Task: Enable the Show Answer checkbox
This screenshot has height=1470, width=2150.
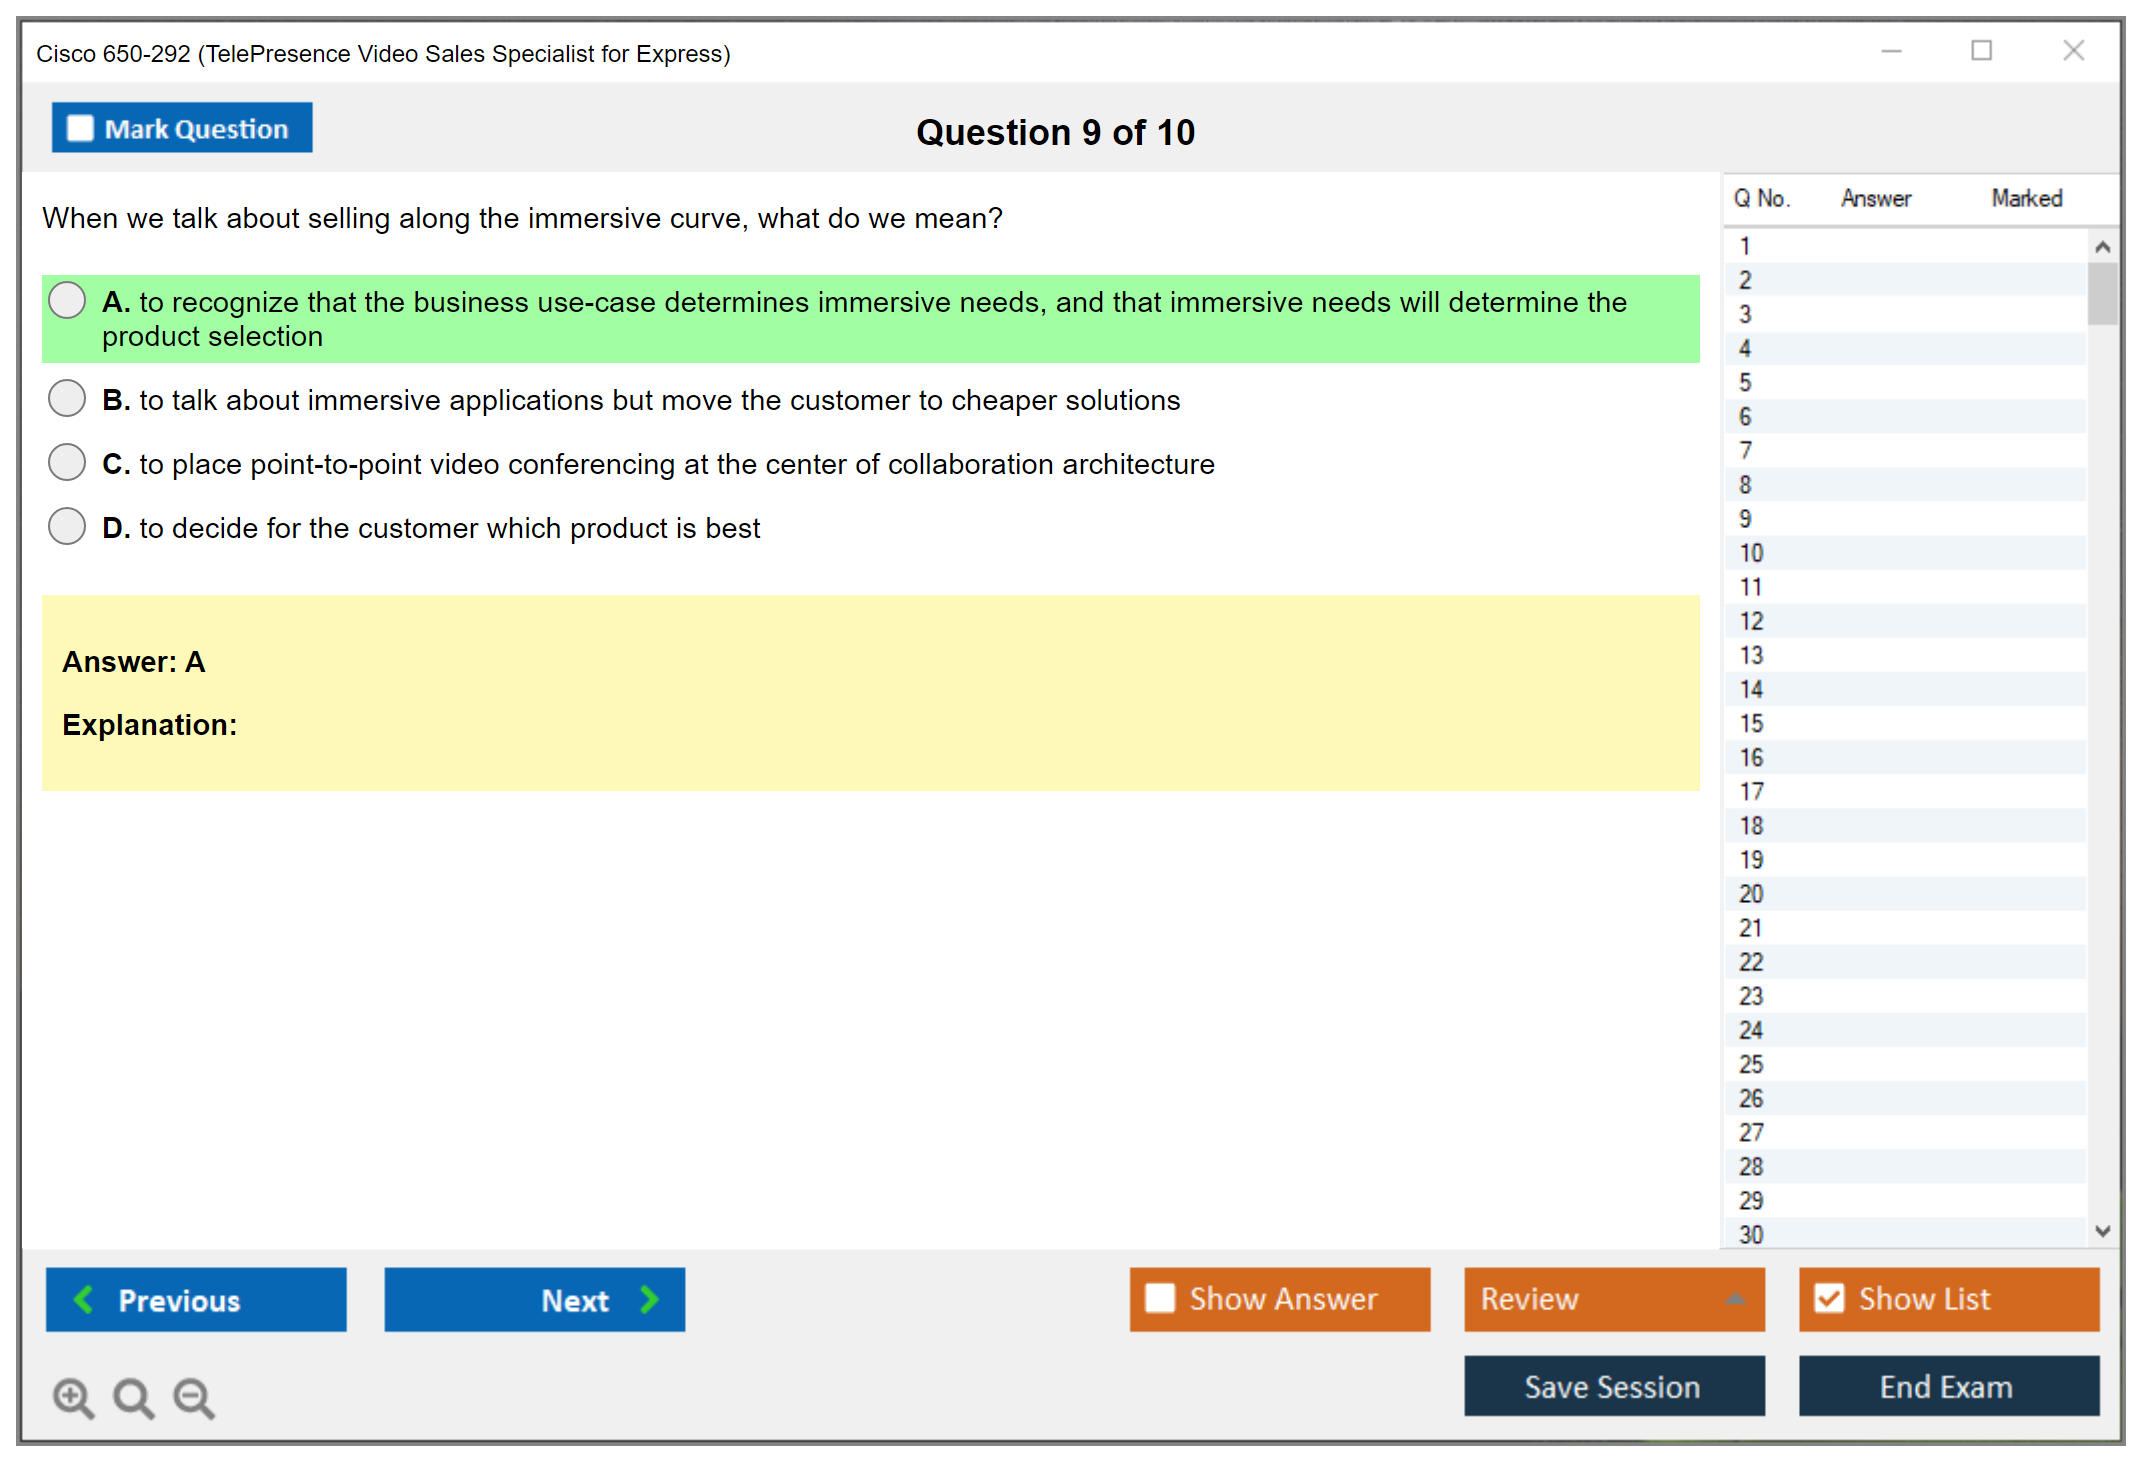Action: coord(1160,1298)
